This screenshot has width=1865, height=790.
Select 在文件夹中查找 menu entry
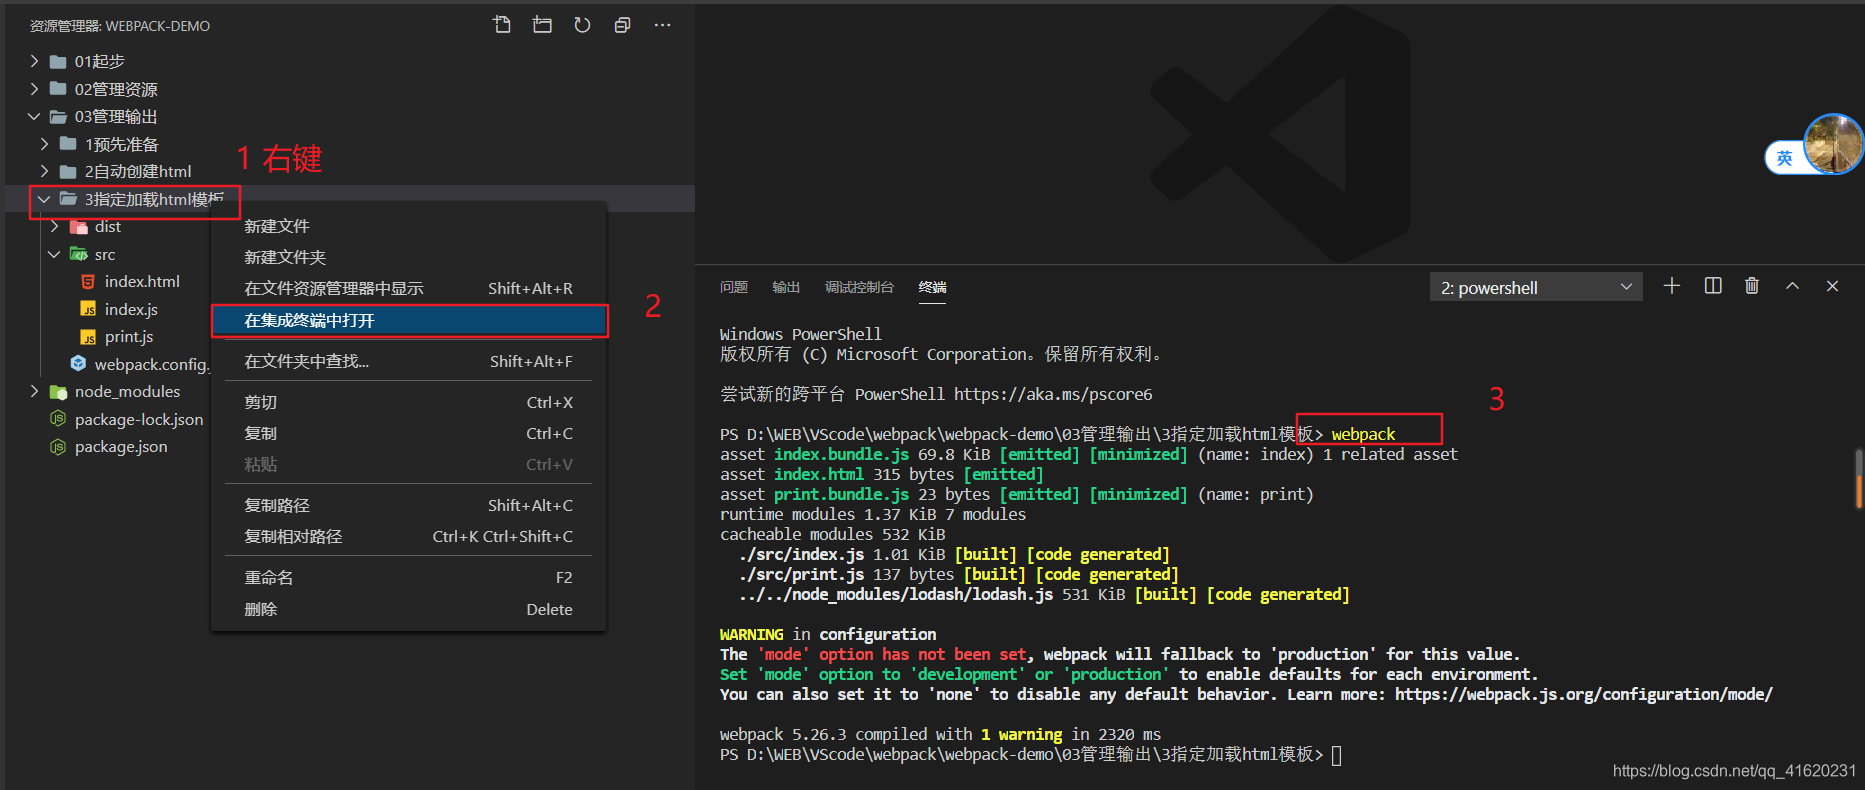click(x=408, y=361)
